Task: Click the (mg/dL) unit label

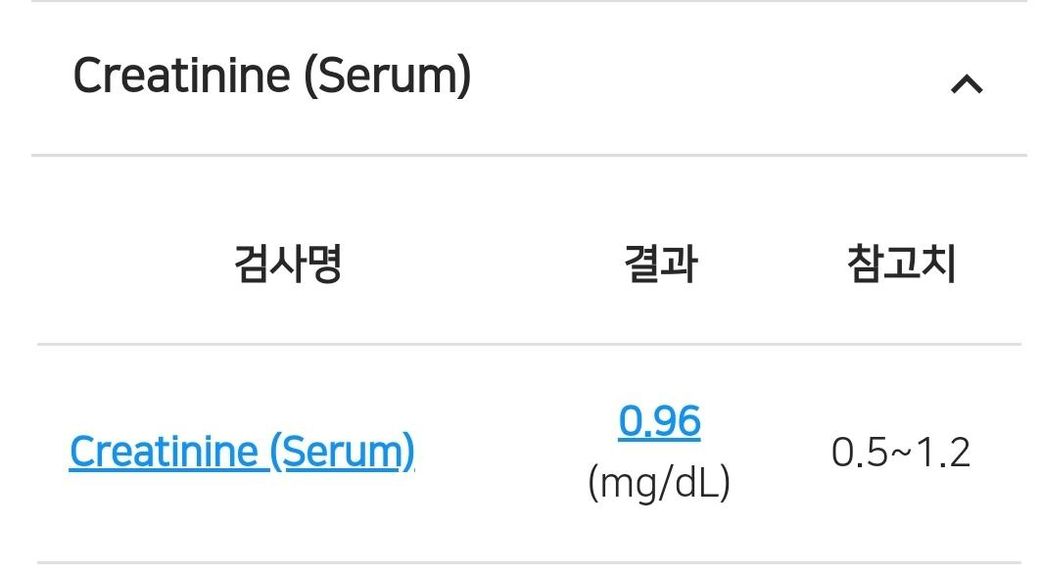Action: pos(660,483)
